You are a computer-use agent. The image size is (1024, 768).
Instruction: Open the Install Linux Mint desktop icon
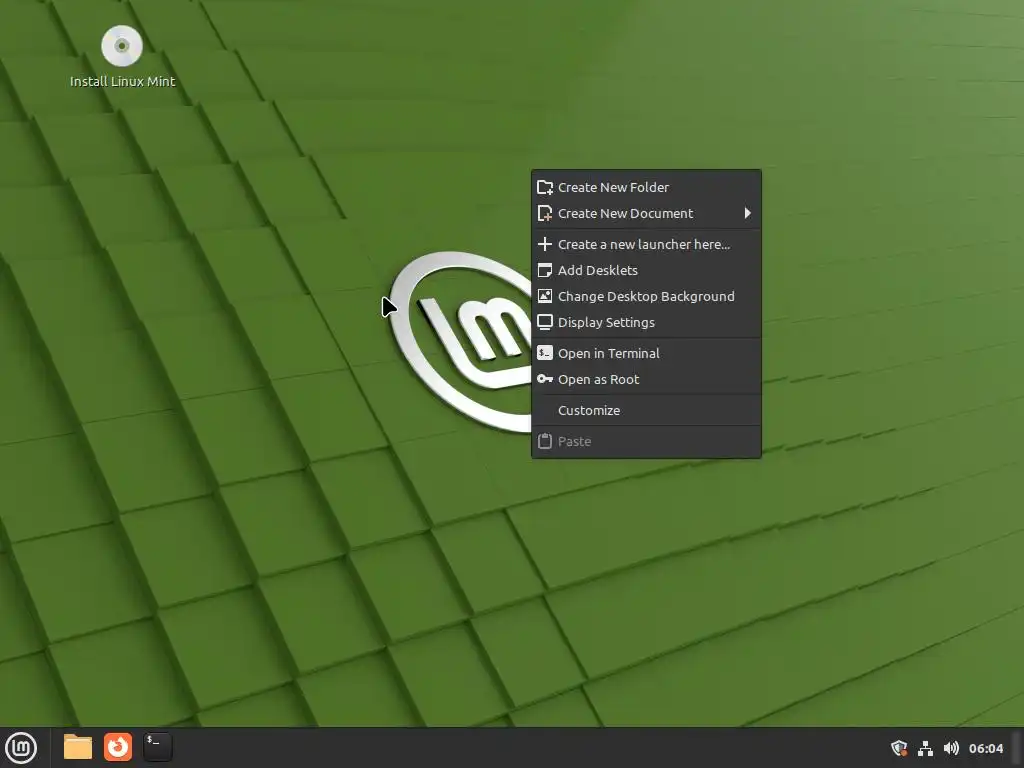(122, 57)
